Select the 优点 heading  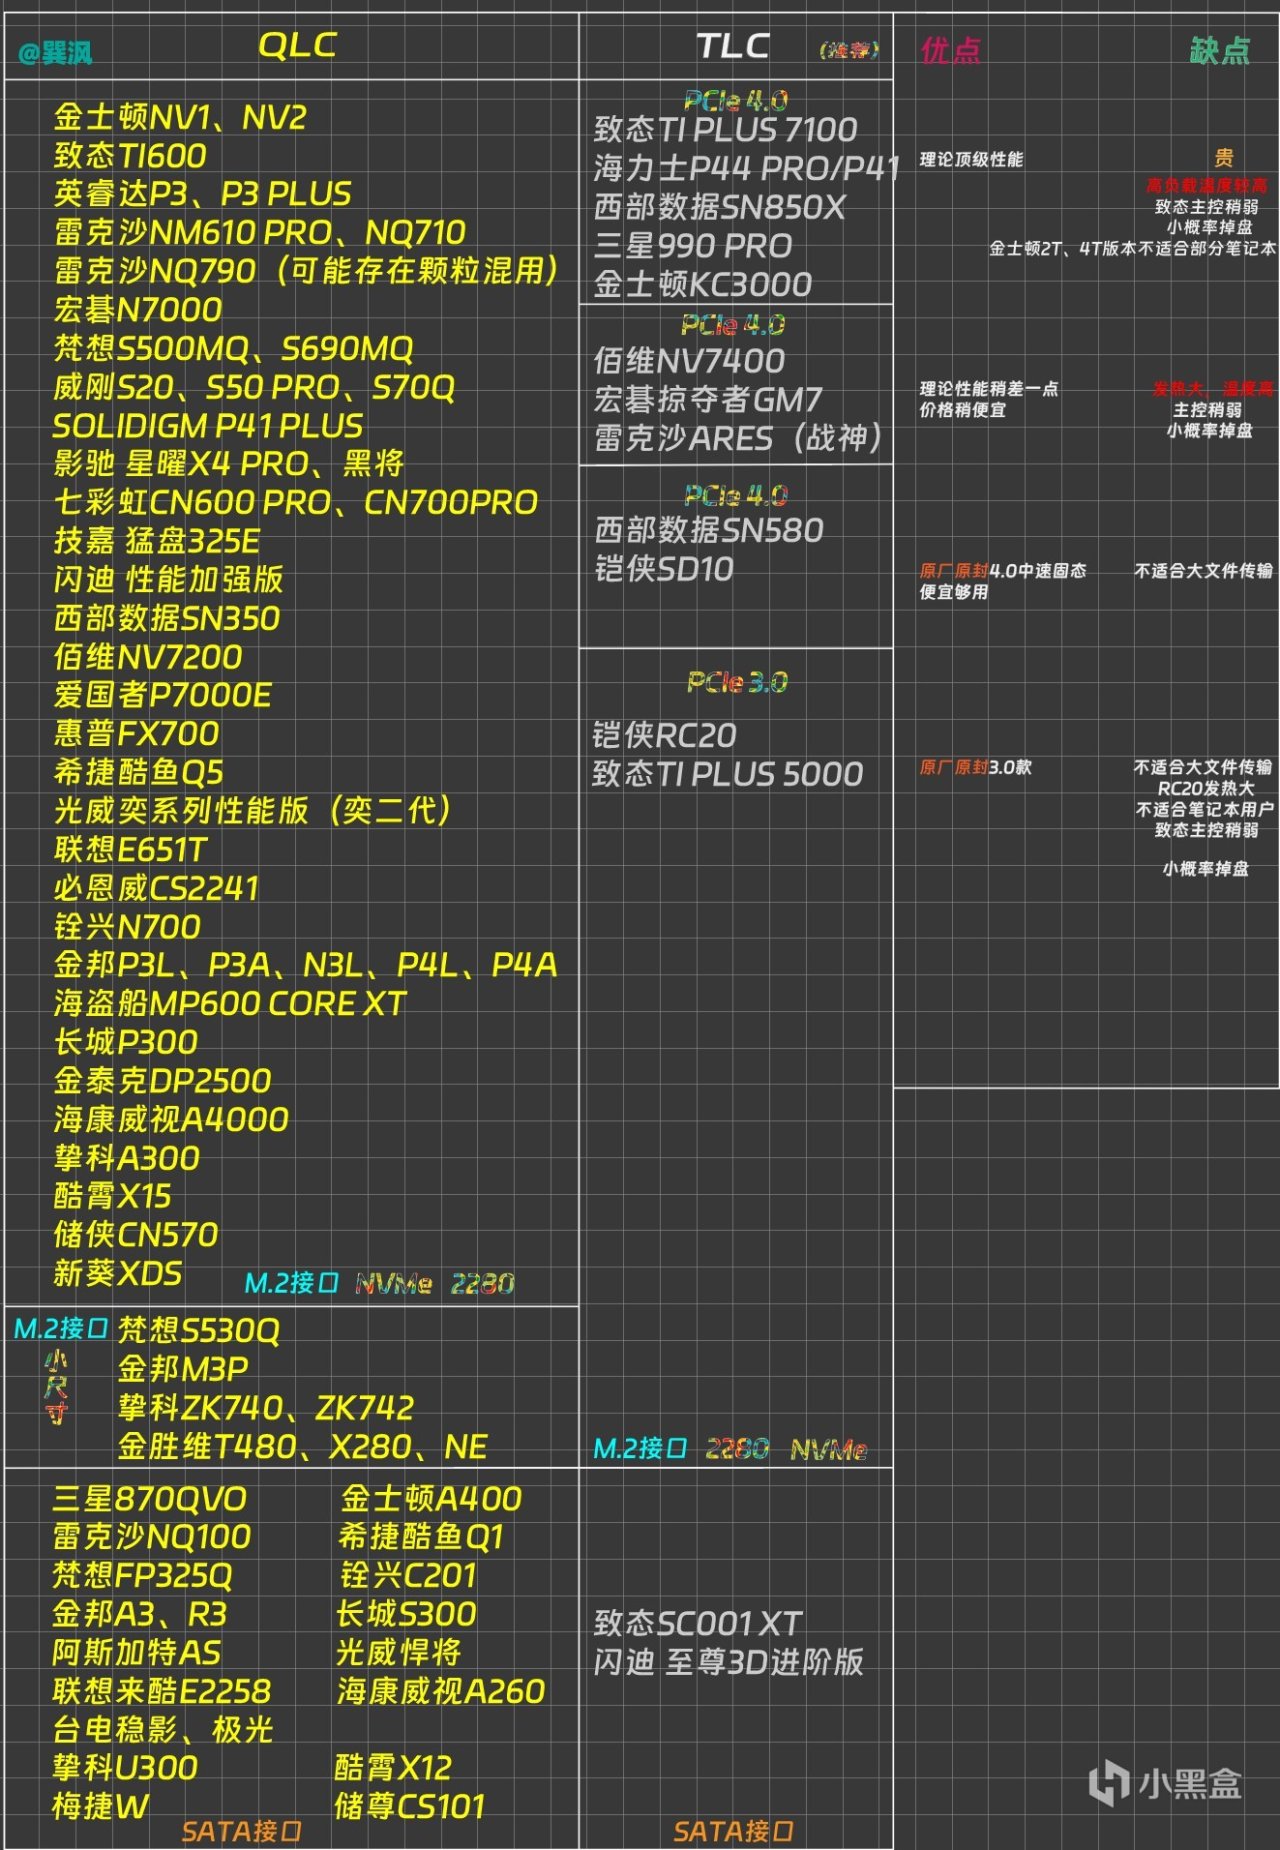(x=950, y=50)
